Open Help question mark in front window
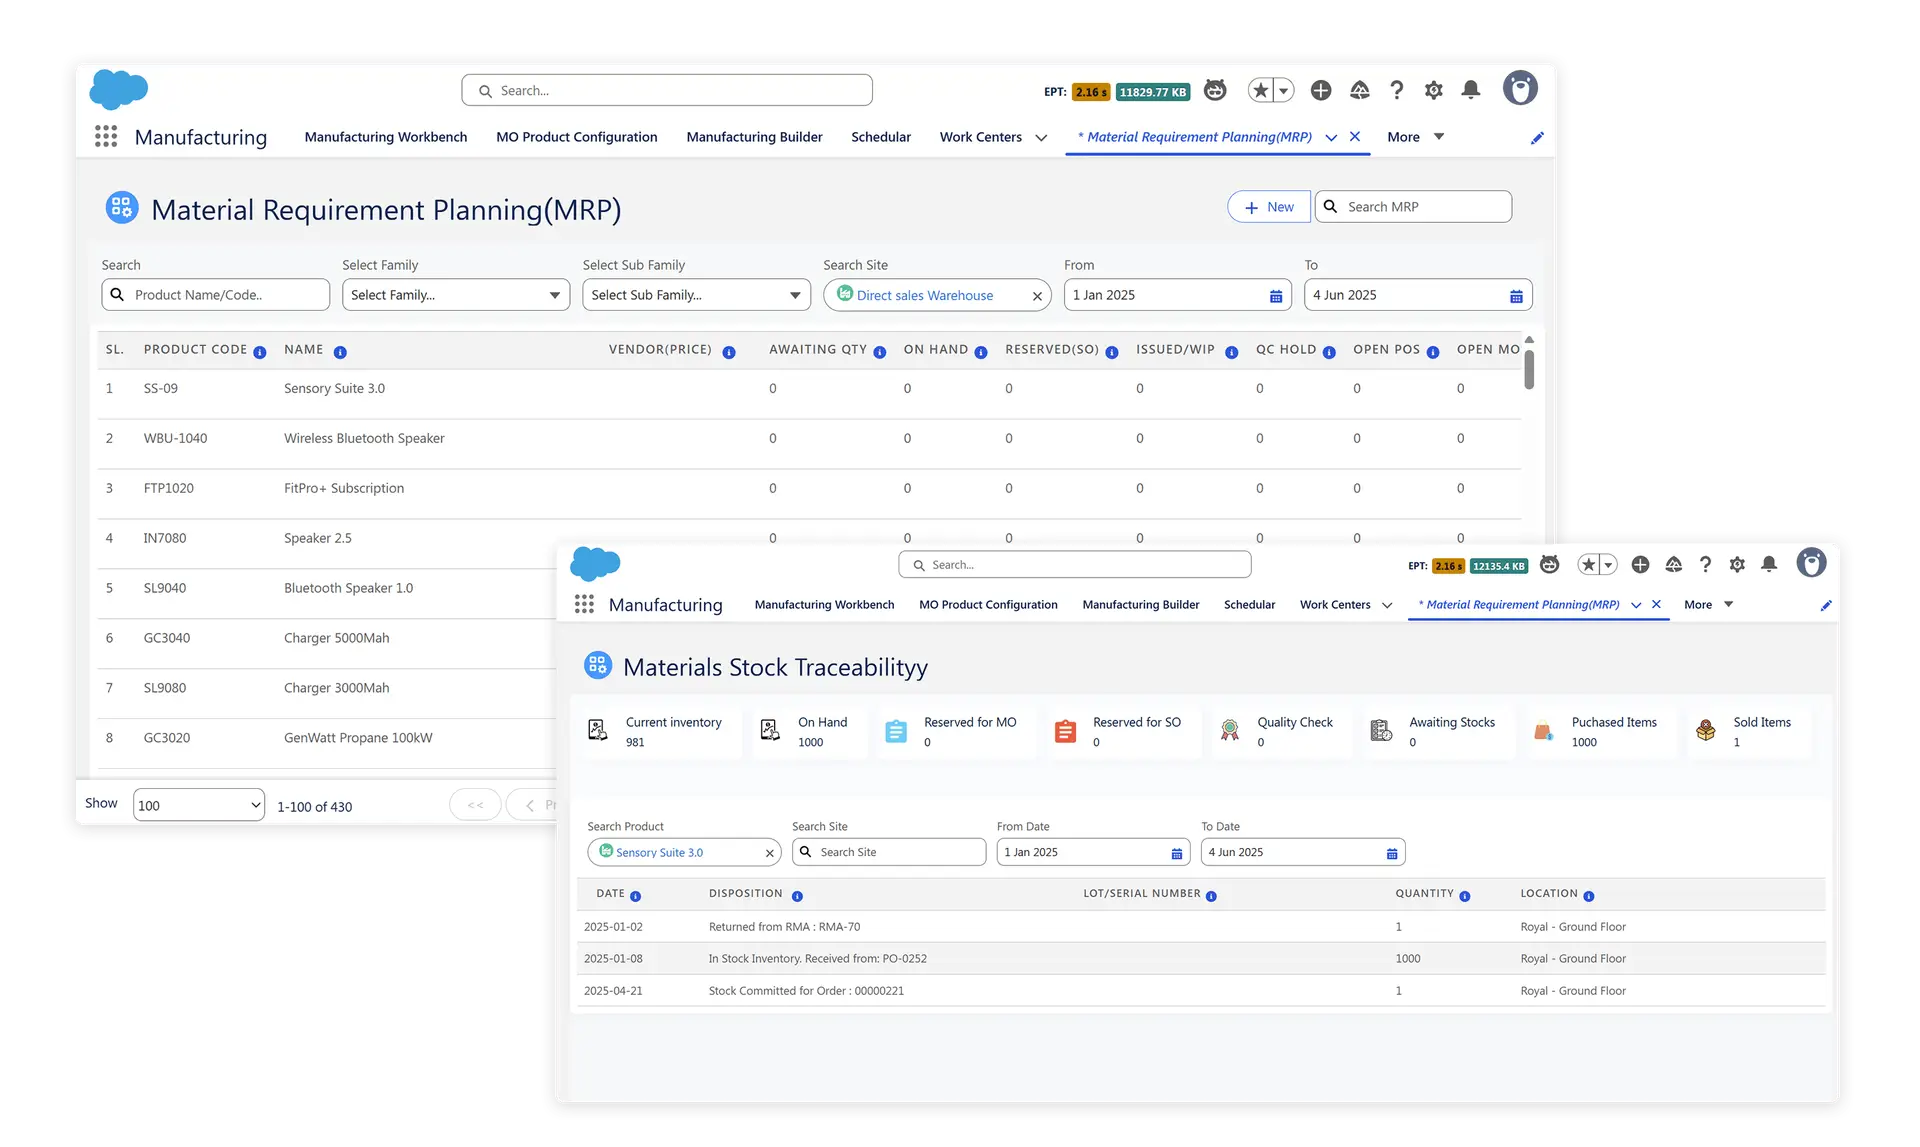The height and width of the screenshot is (1147, 1920). coord(1706,565)
